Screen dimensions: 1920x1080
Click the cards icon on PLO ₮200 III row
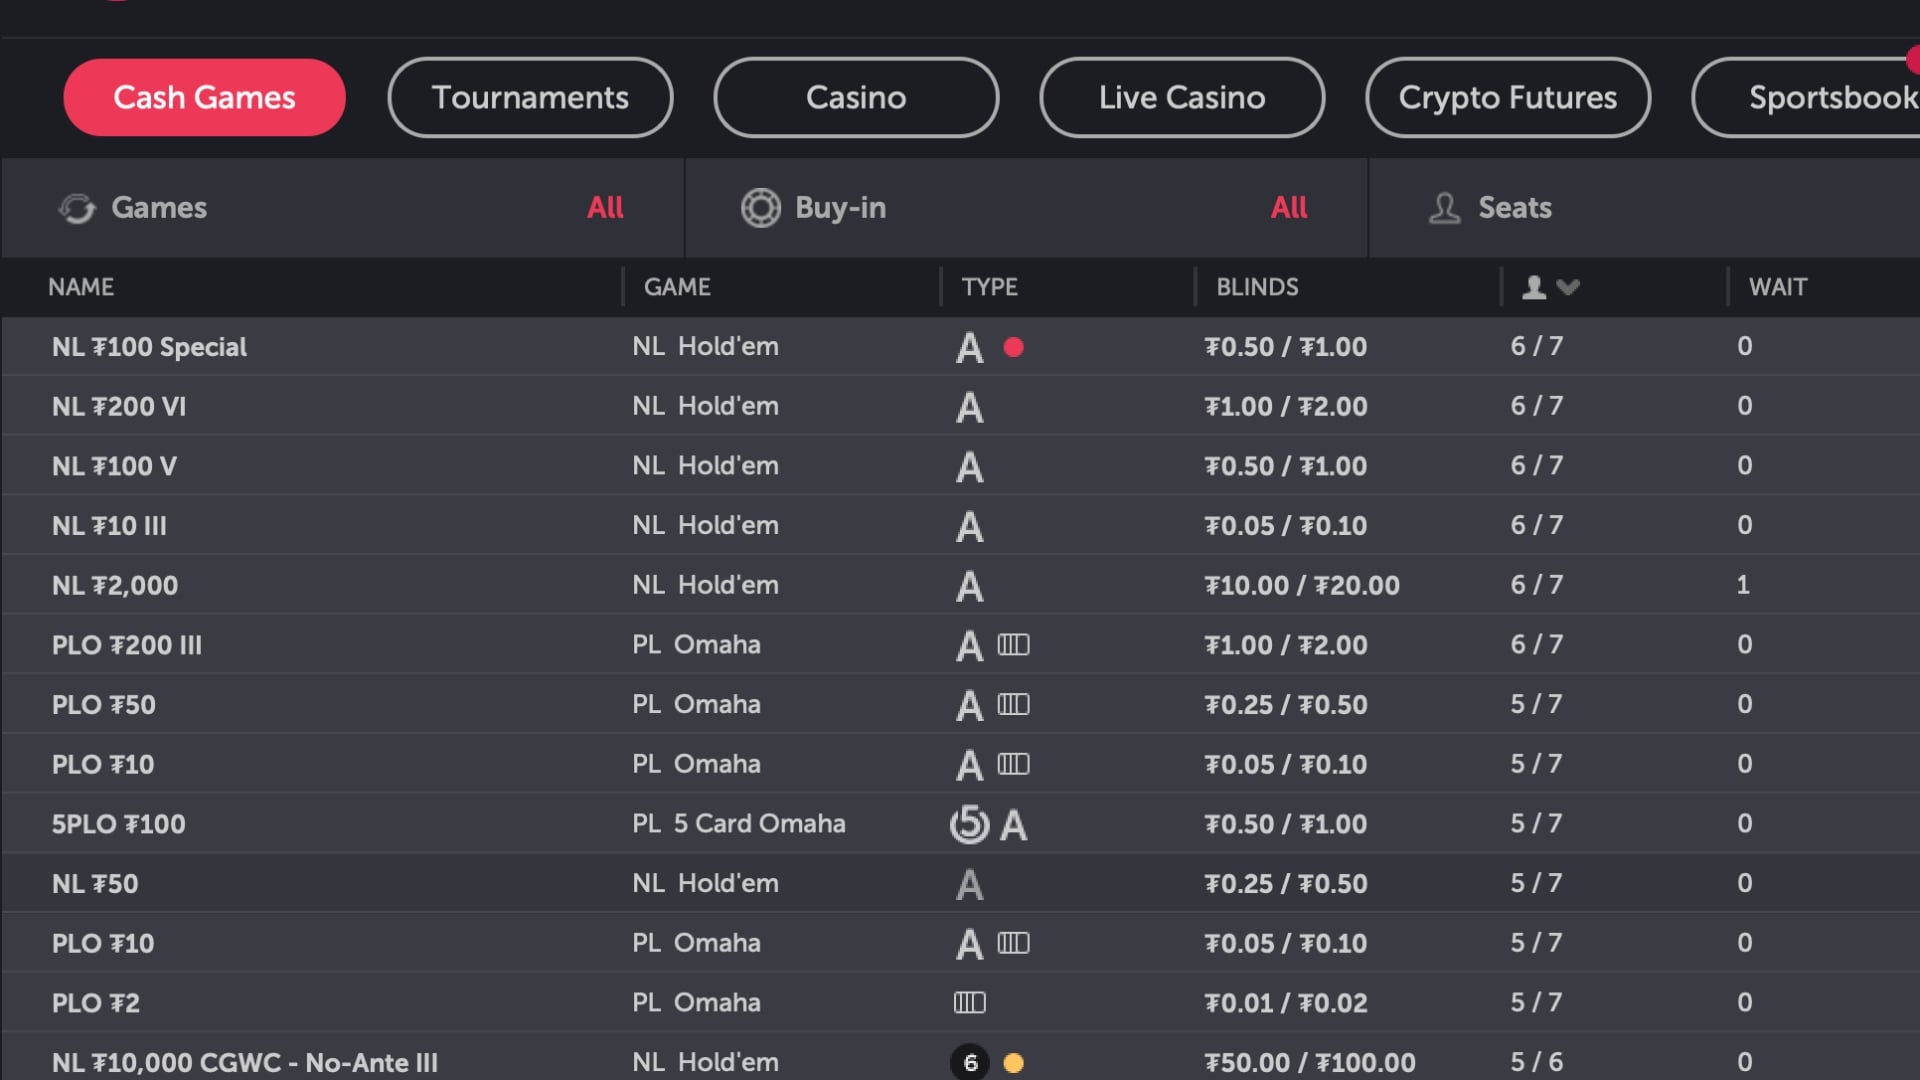click(x=1013, y=645)
